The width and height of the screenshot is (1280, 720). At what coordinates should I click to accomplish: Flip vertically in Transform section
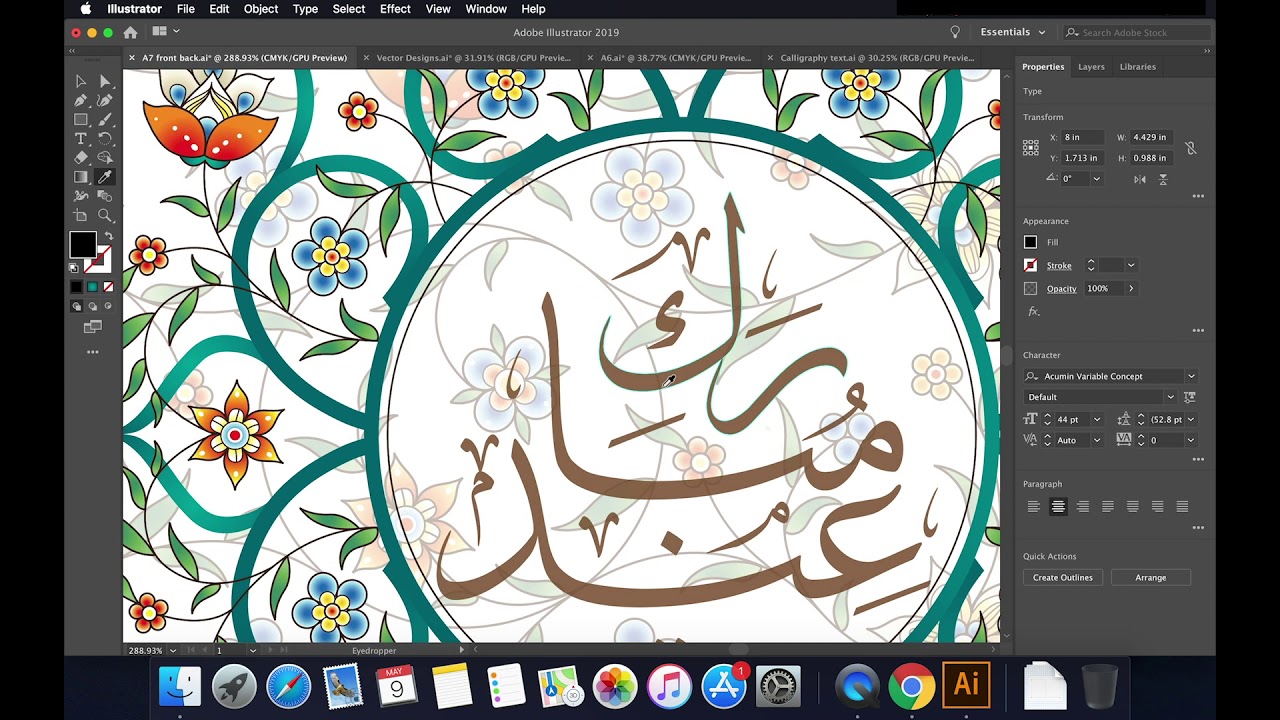(x=1163, y=179)
